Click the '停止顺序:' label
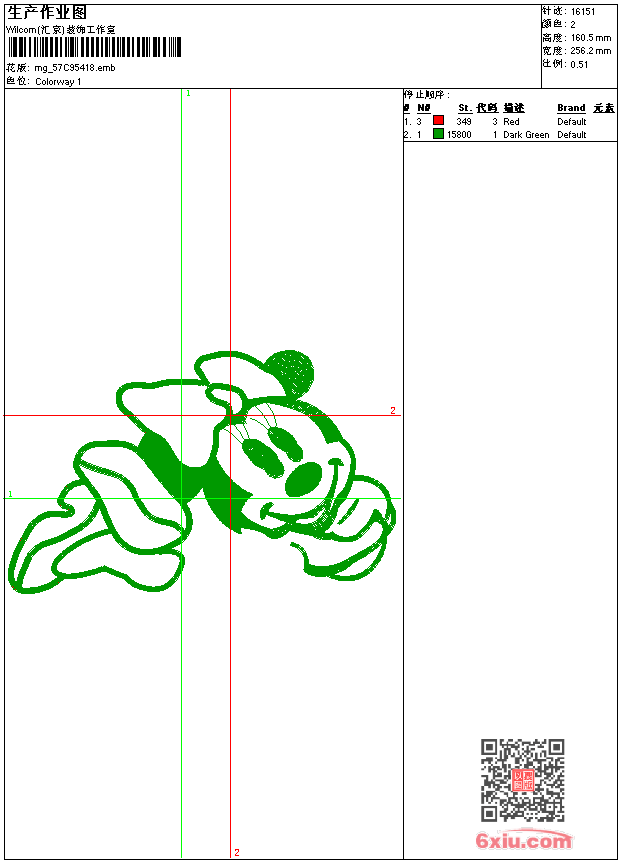 (427, 94)
